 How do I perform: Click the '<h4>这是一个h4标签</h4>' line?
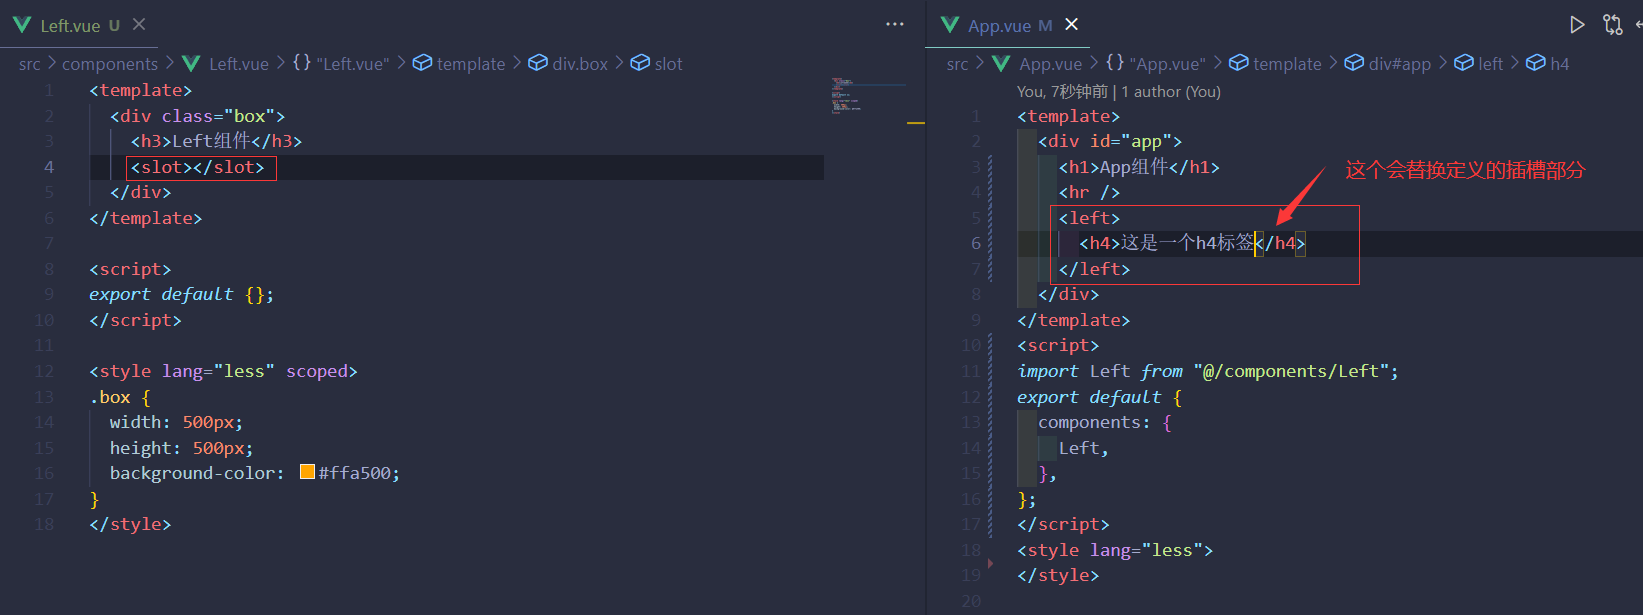pos(1192,243)
